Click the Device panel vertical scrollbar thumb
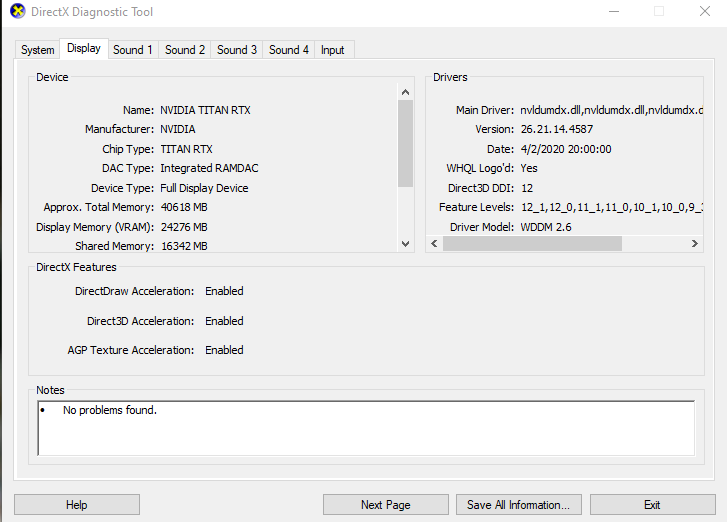 pyautogui.click(x=405, y=143)
